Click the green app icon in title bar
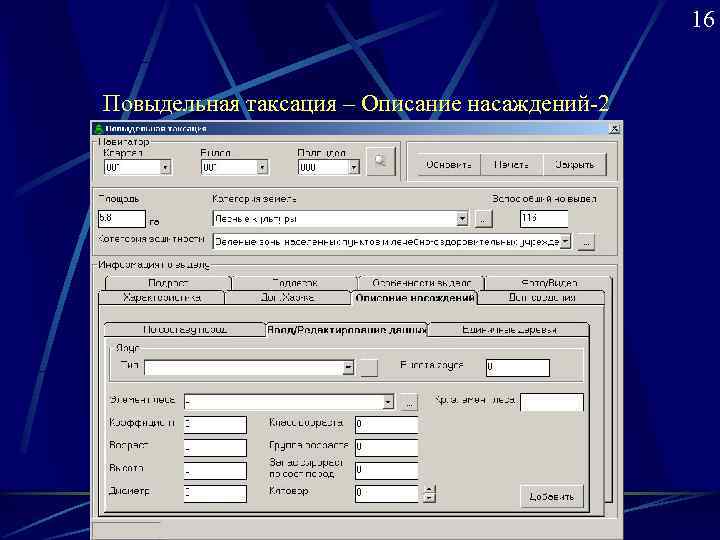Viewport: 720px width, 540px height. coord(98,129)
